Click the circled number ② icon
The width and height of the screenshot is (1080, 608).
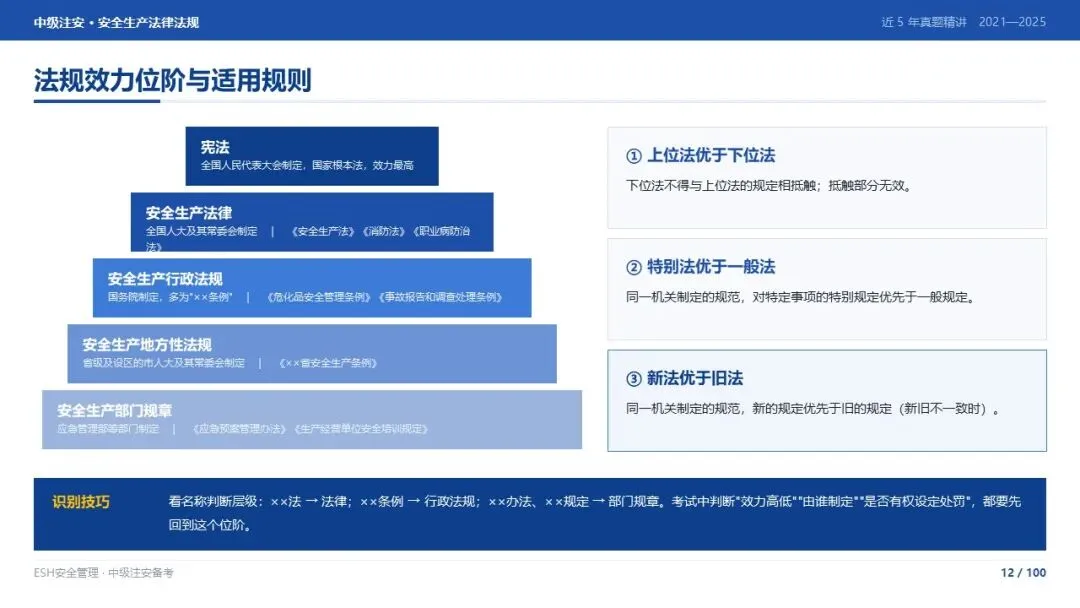(x=634, y=268)
